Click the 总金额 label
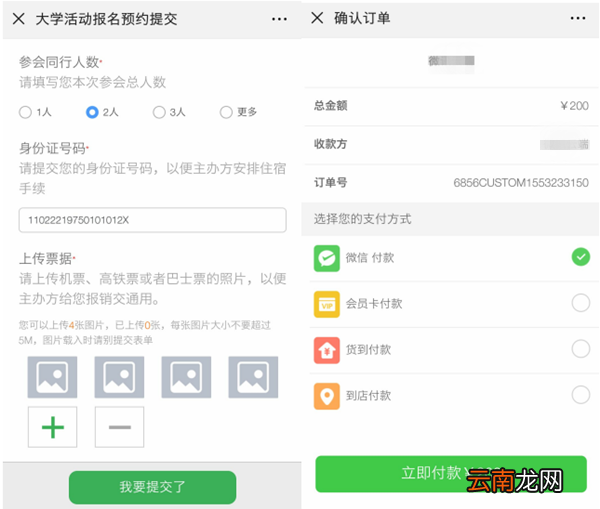Screen dimensions: 600x509 pos(331,106)
